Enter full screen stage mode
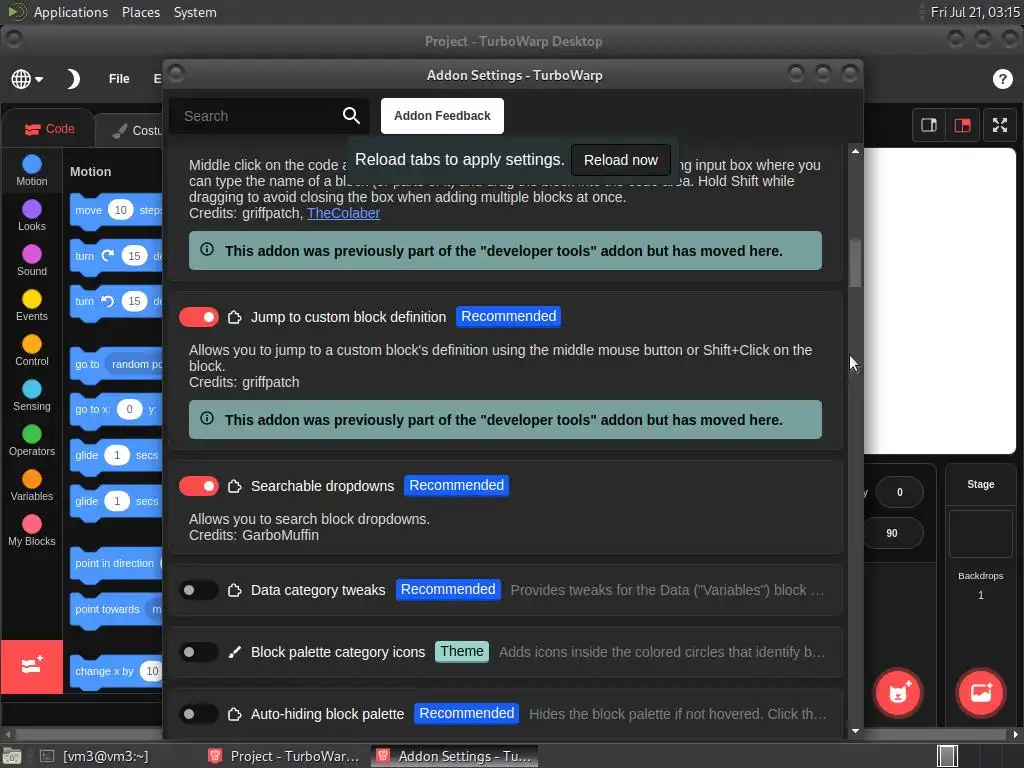Viewport: 1024px width, 768px height. click(1000, 125)
